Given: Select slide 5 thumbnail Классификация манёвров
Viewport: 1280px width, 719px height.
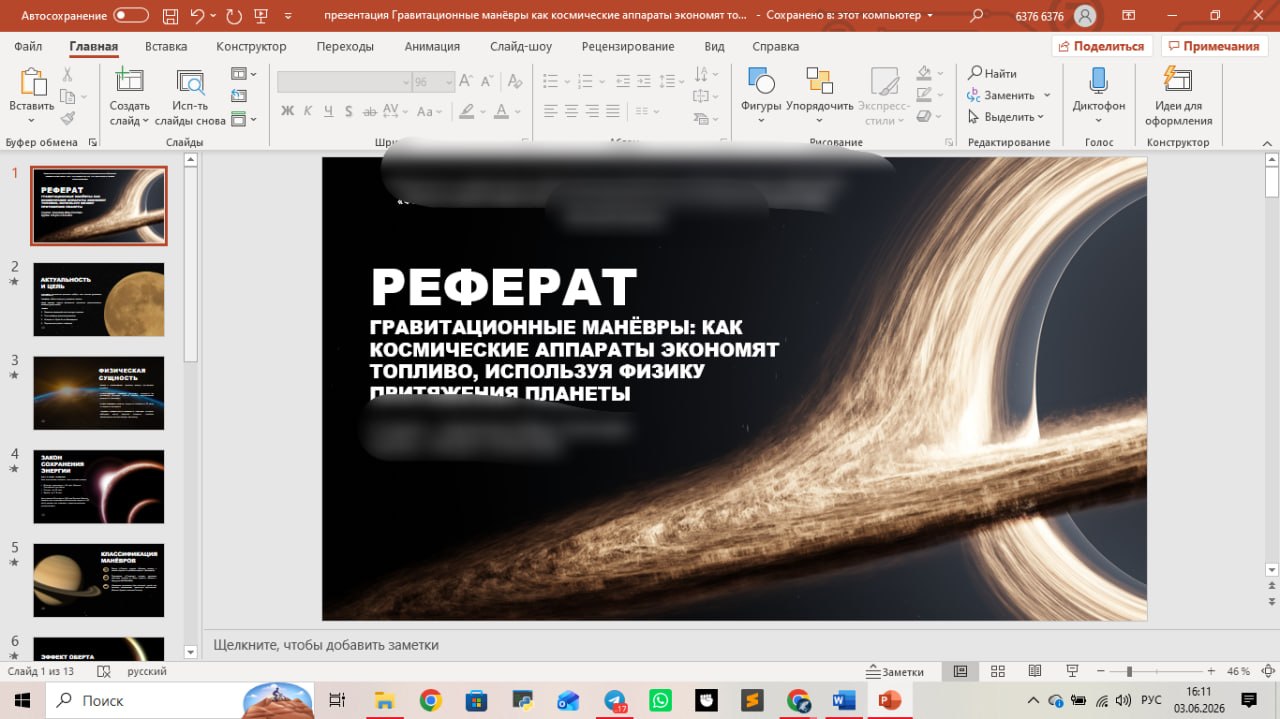Looking at the screenshot, I should point(99,580).
